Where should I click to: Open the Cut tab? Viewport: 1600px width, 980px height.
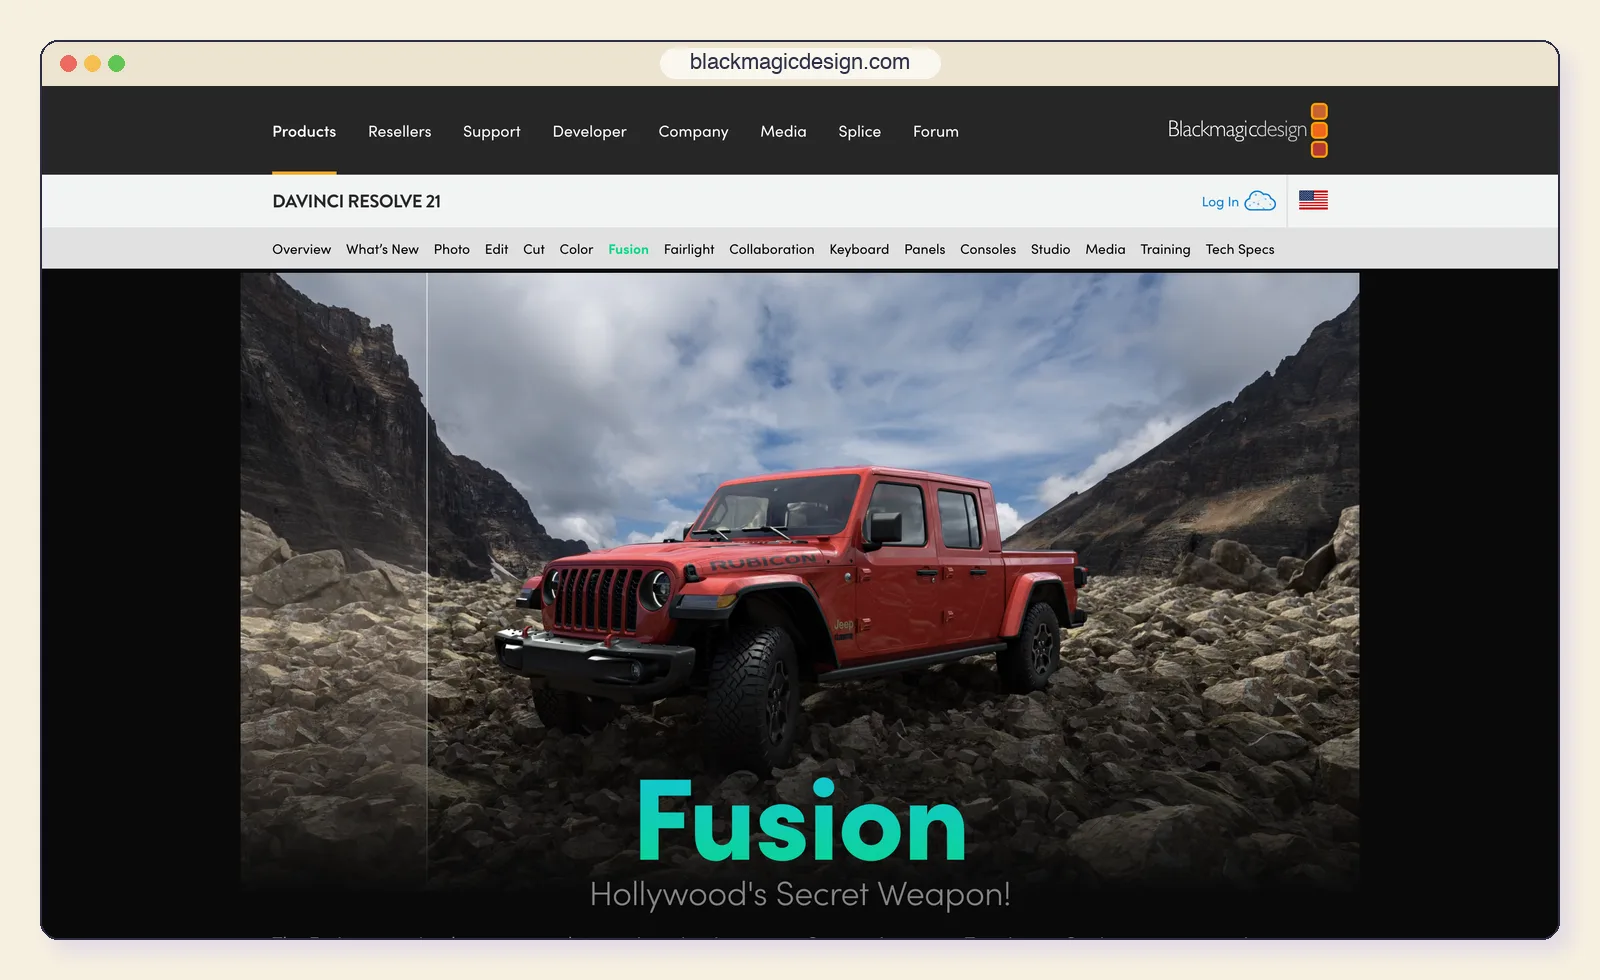pyautogui.click(x=534, y=249)
